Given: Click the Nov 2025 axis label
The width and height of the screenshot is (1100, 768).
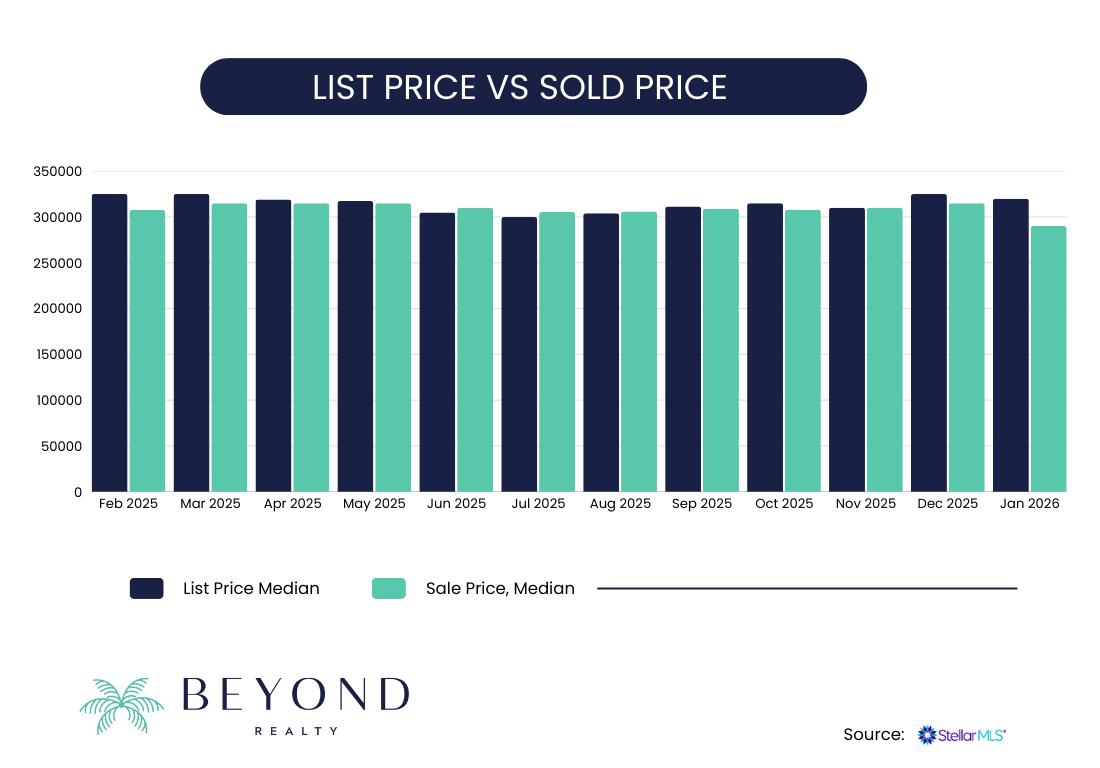Looking at the screenshot, I should [865, 504].
